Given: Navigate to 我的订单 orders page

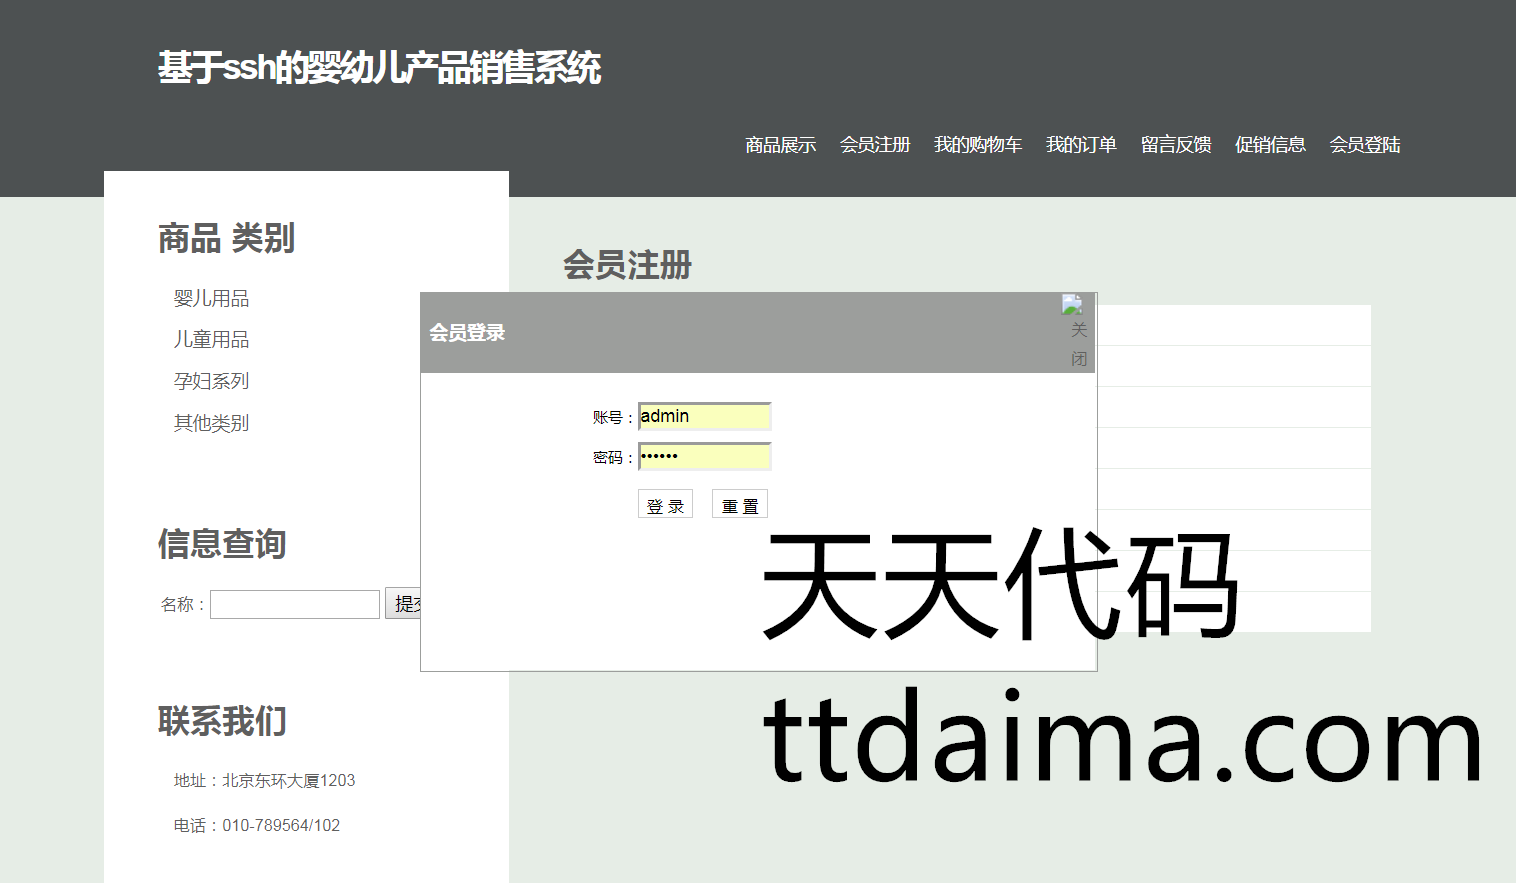Looking at the screenshot, I should pyautogui.click(x=1080, y=145).
